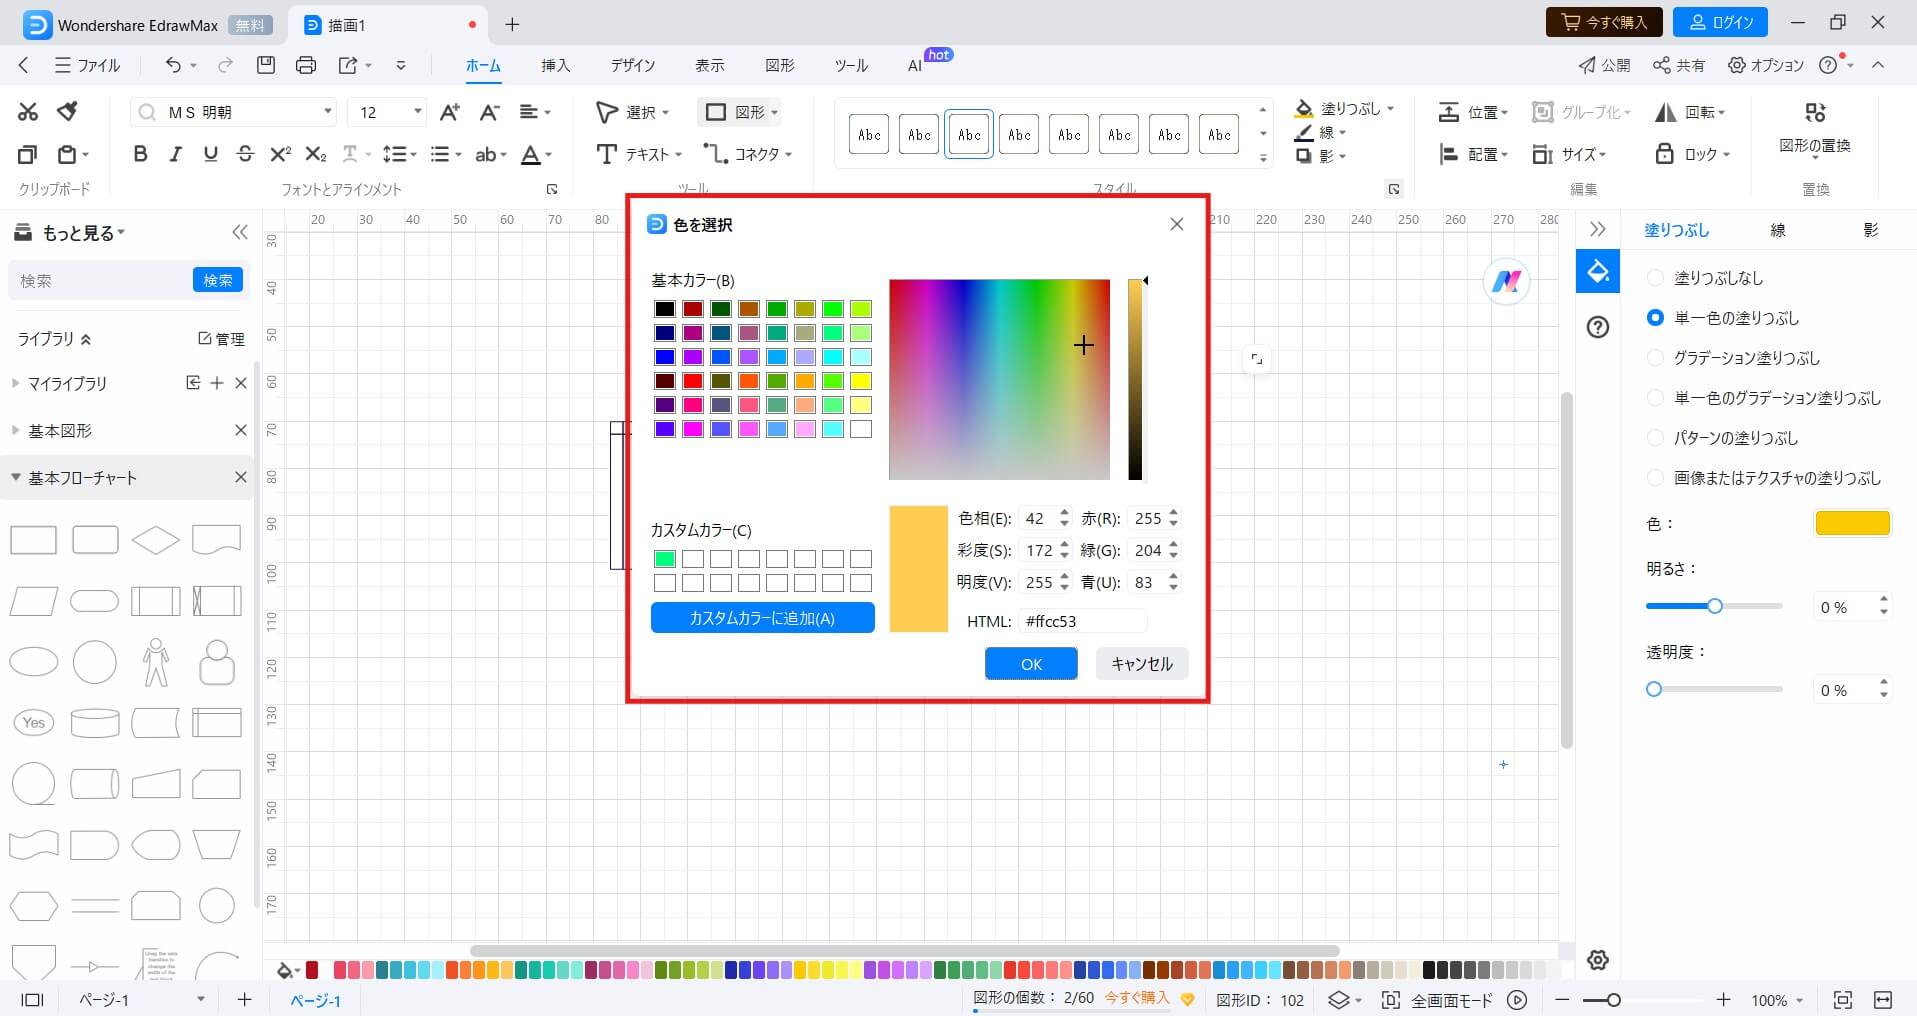Switch to 影 tab in right panel

point(1871,230)
